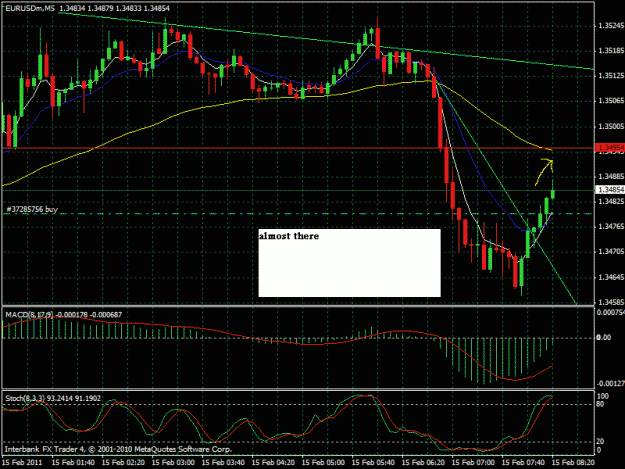Click the 15 Feb 05:40 time label
The height and width of the screenshot is (469, 625).
pyautogui.click(x=373, y=462)
